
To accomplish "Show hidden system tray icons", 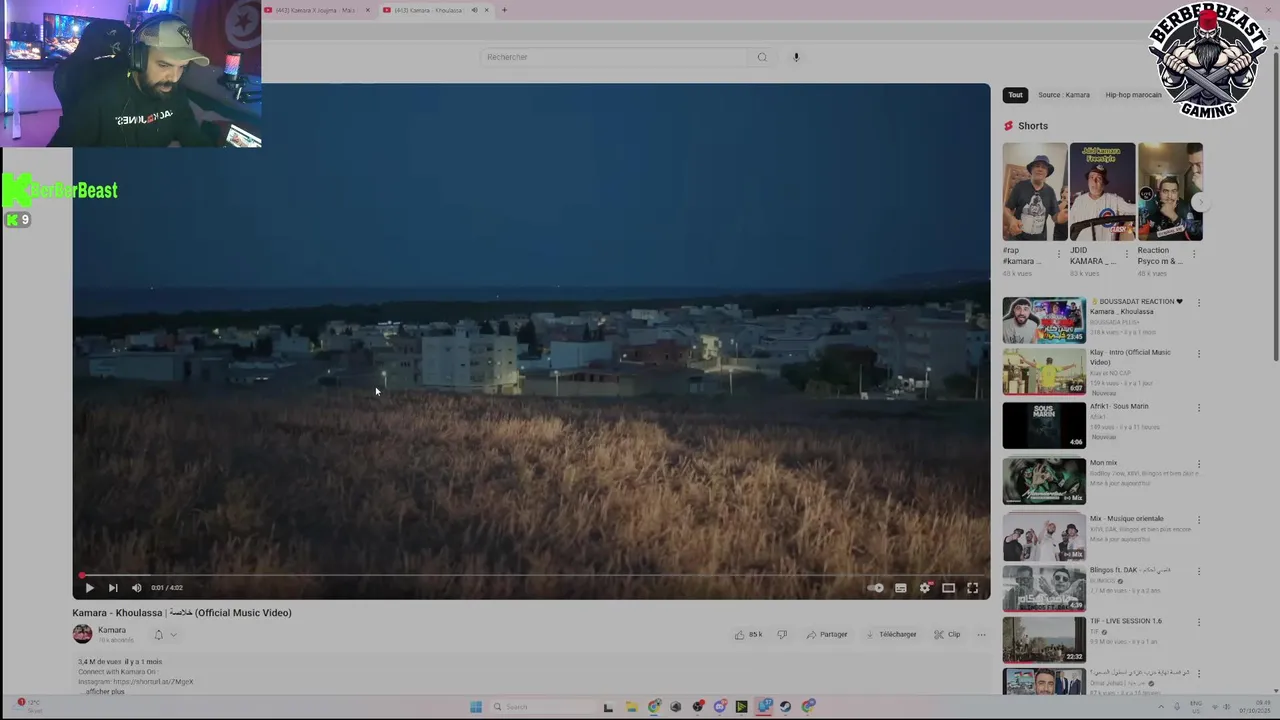I will click(1161, 707).
